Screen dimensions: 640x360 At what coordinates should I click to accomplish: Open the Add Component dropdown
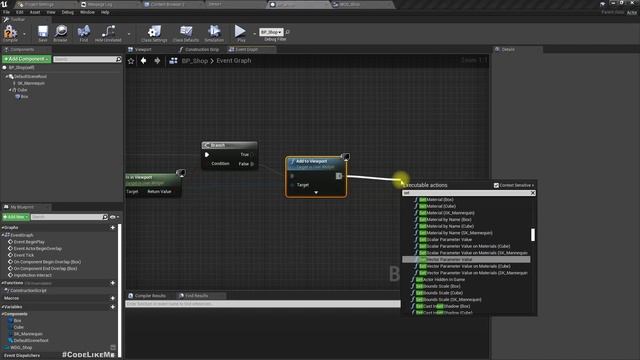click(x=27, y=59)
